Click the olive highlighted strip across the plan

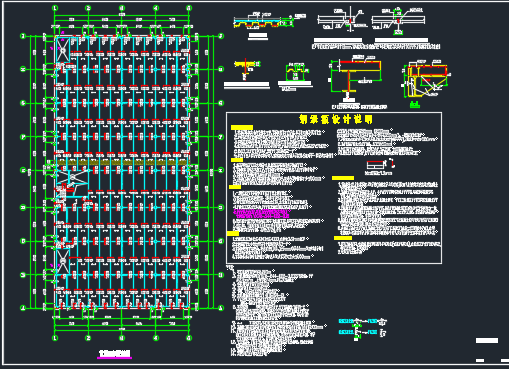[122, 162]
